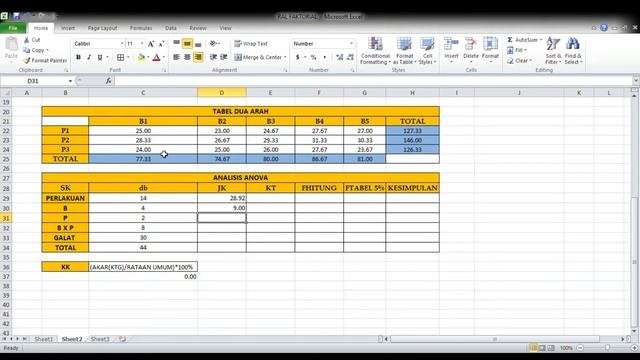Decrease the cell indent
640x360 pixels.
[213, 58]
